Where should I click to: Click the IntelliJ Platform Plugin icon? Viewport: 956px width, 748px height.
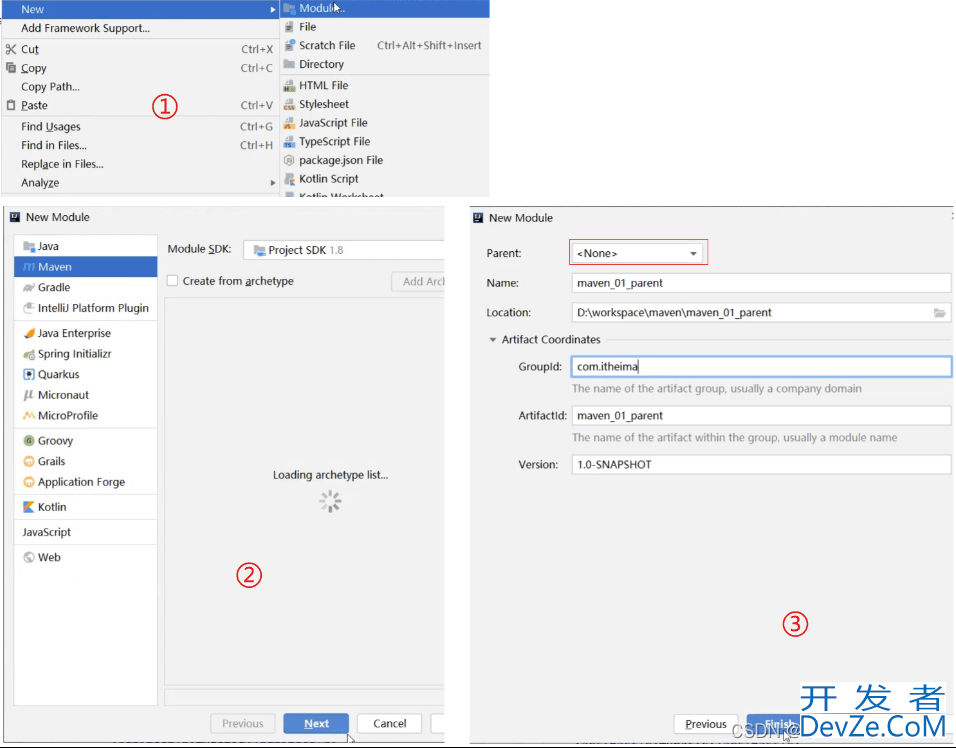(x=29, y=308)
